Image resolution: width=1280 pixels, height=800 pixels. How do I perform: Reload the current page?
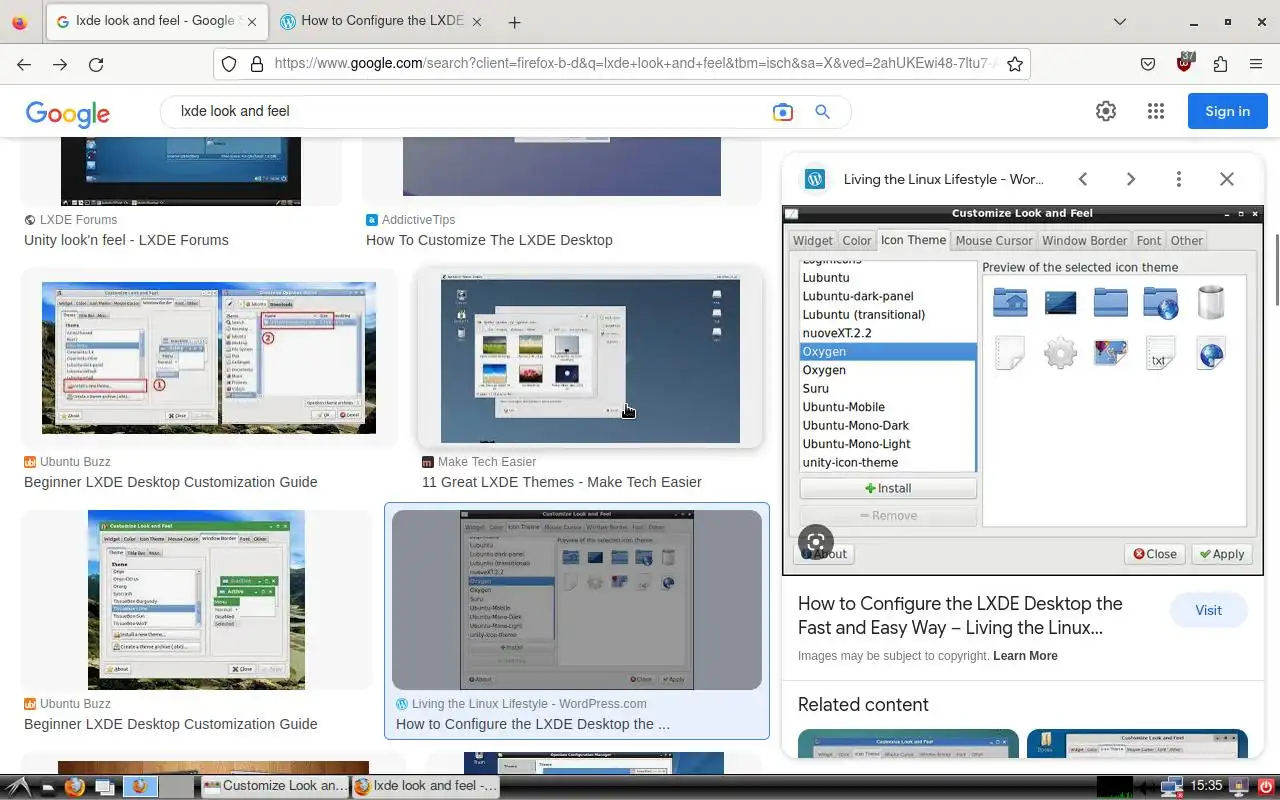click(x=96, y=64)
